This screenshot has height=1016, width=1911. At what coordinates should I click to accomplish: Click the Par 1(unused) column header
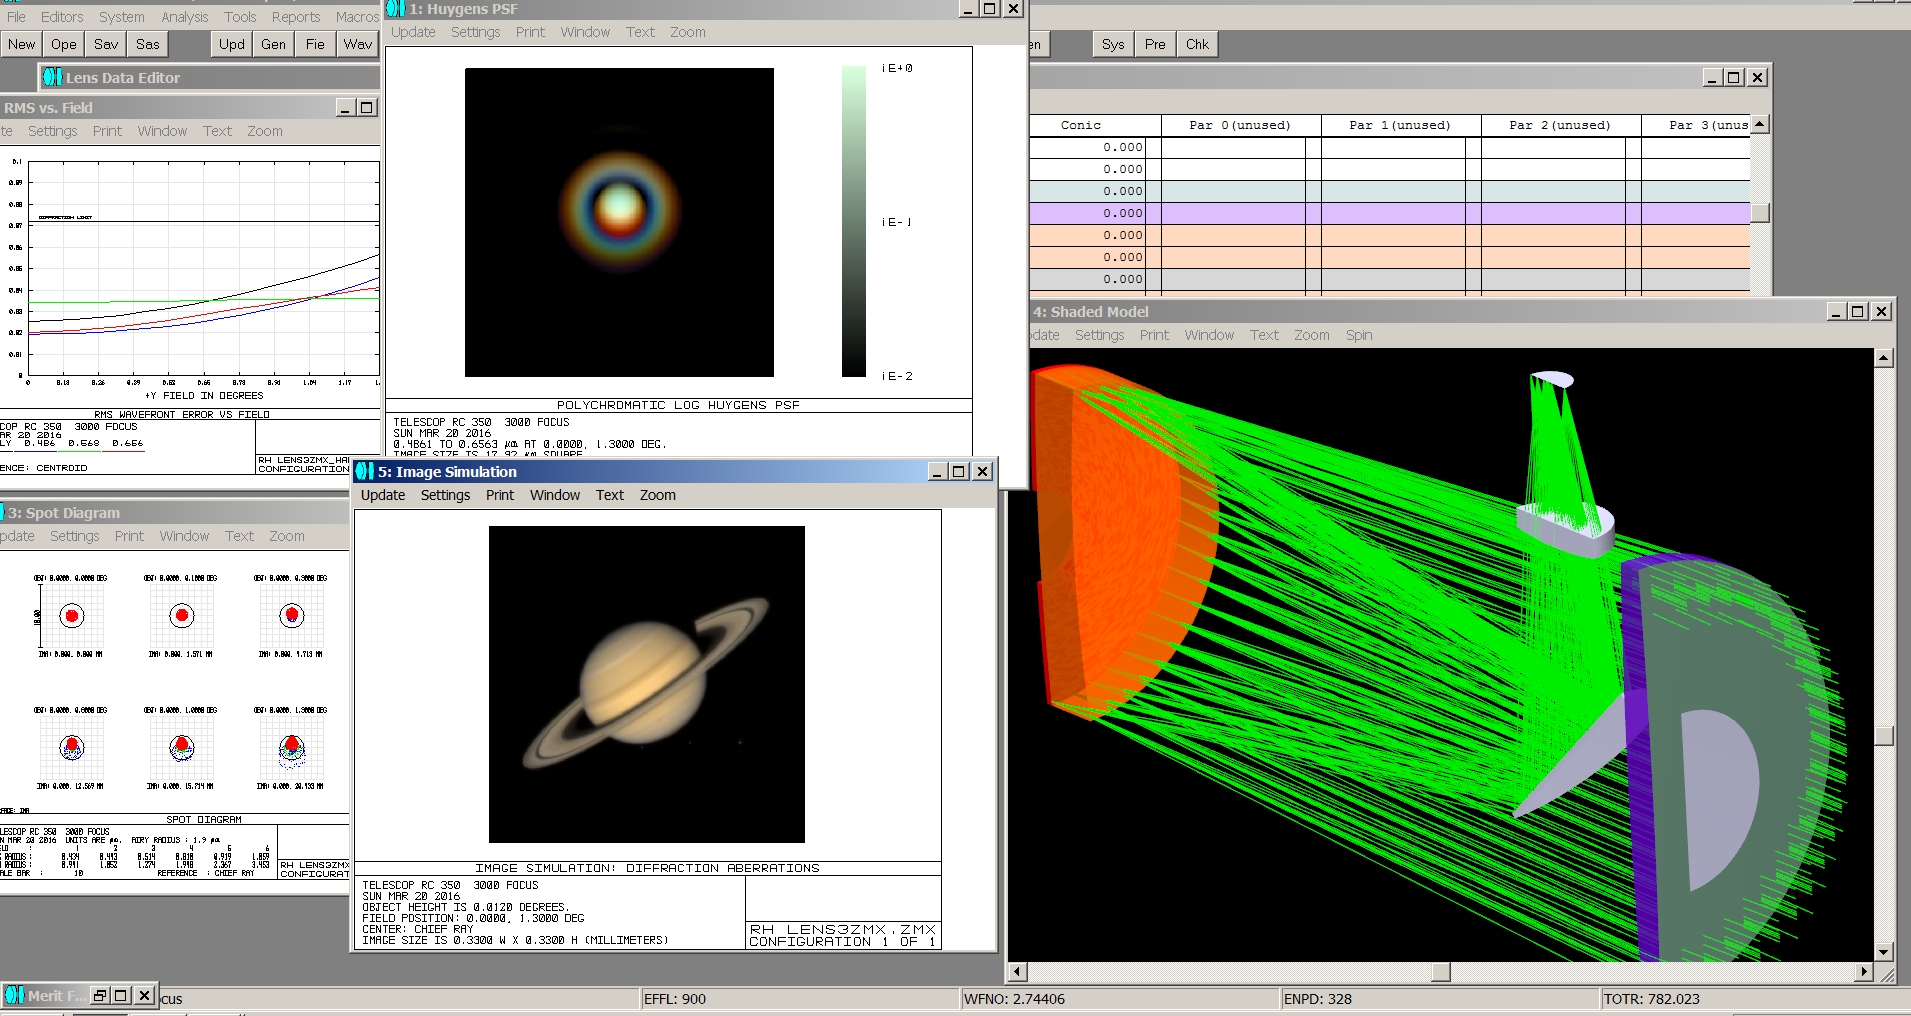pyautogui.click(x=1400, y=125)
